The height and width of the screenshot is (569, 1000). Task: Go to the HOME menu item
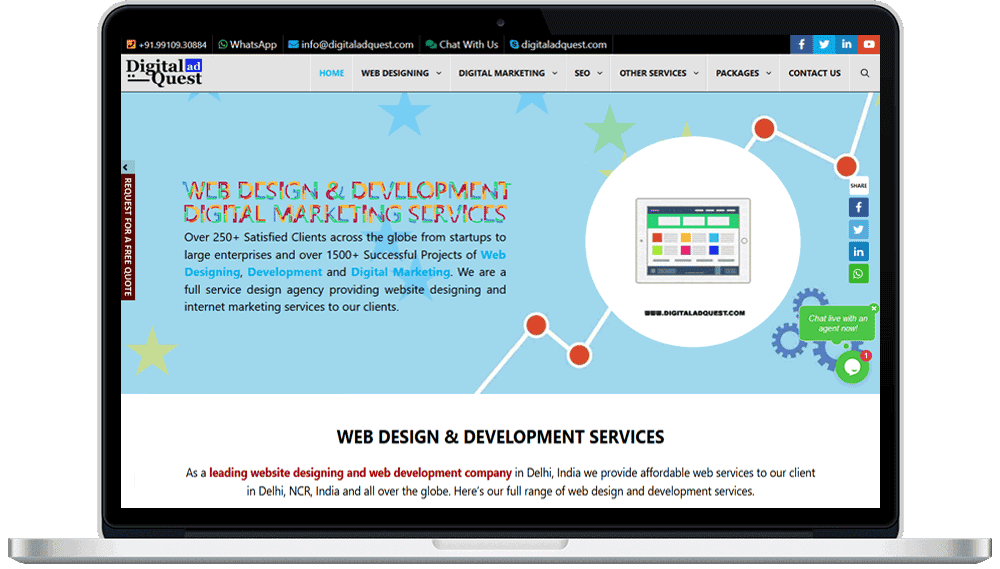point(332,73)
